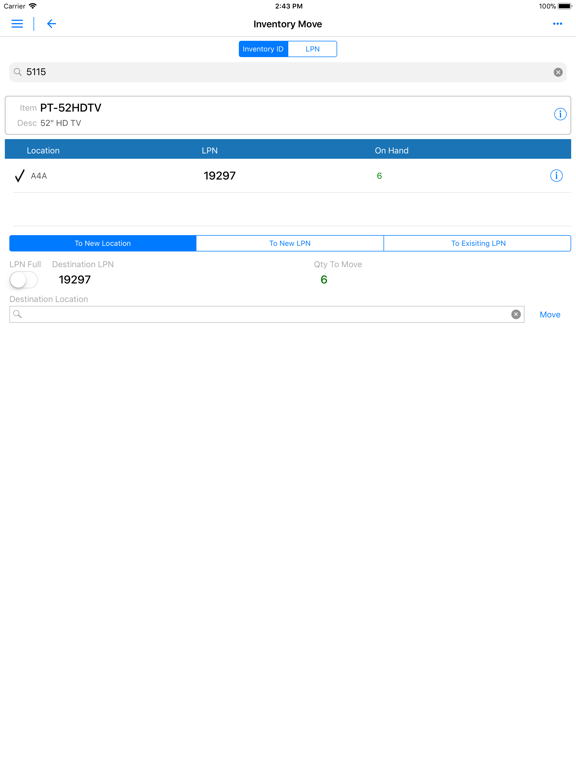
Task: Tap the item name PT-52HDTV
Action: click(71, 108)
